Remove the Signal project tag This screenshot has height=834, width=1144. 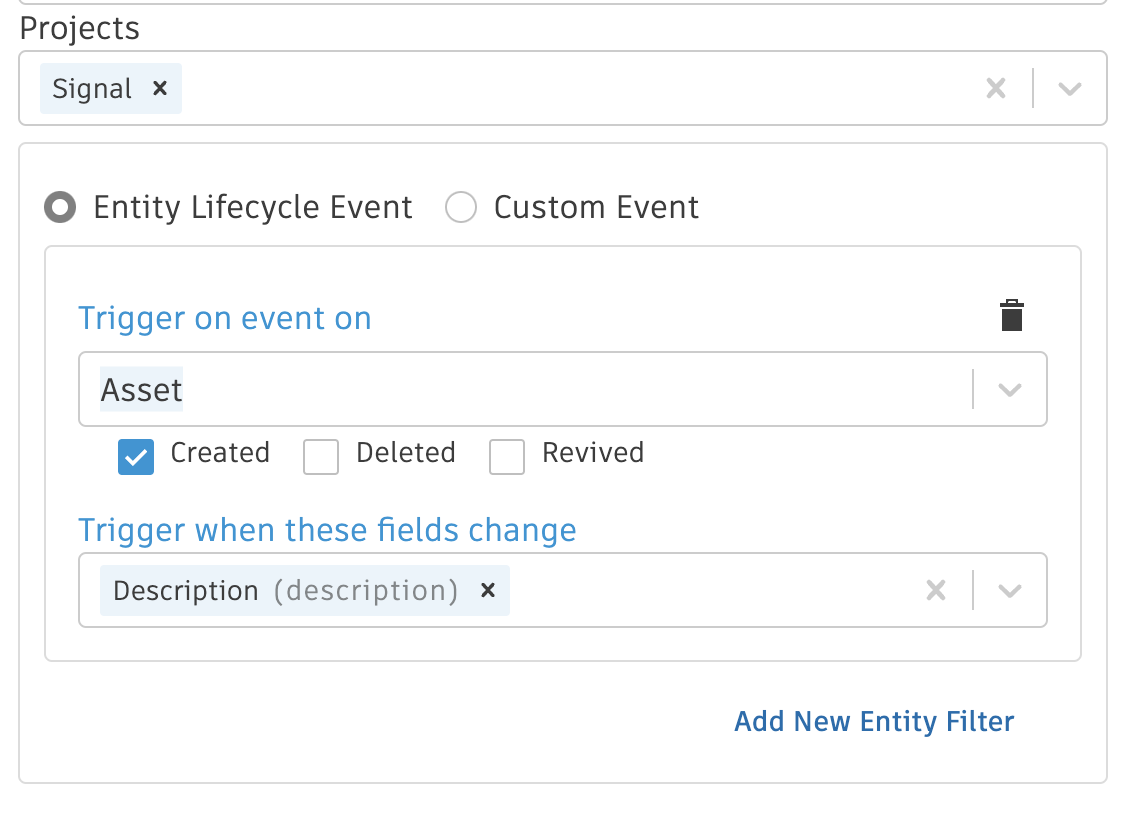coord(160,88)
